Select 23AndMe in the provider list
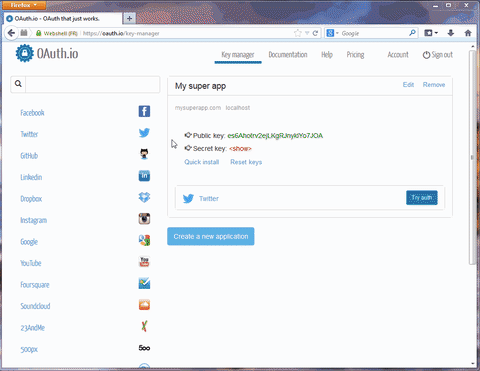 (32, 328)
